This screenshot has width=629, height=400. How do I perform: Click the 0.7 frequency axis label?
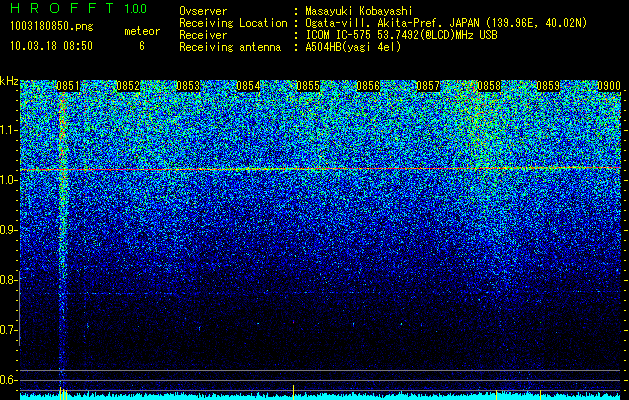8,330
